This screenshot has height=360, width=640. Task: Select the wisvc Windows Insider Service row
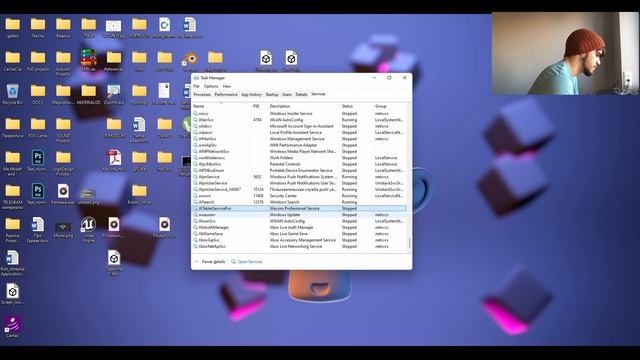pyautogui.click(x=300, y=113)
